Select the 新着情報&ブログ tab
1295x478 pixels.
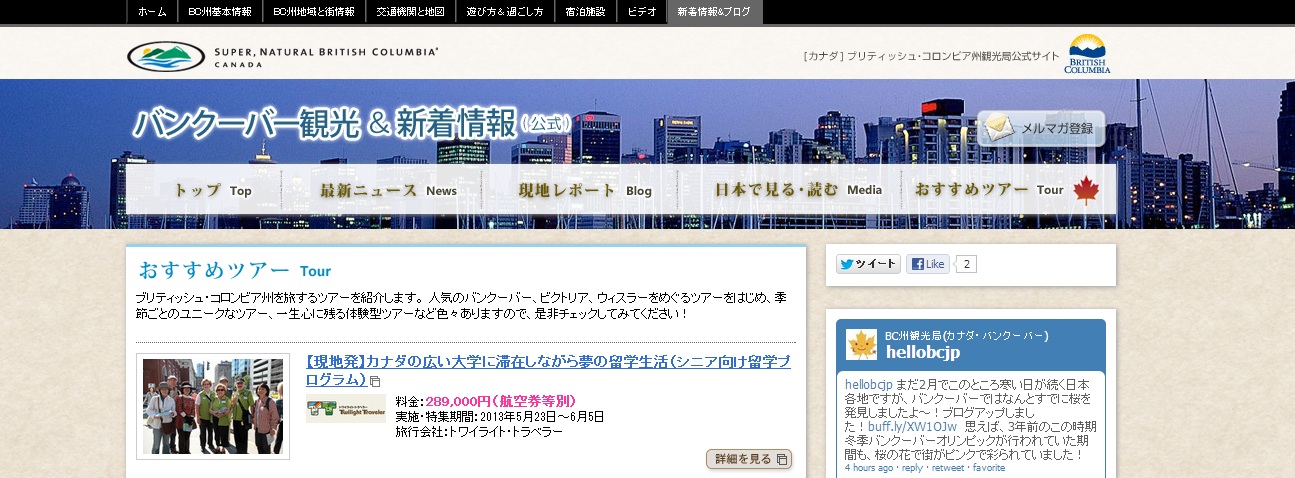click(714, 12)
